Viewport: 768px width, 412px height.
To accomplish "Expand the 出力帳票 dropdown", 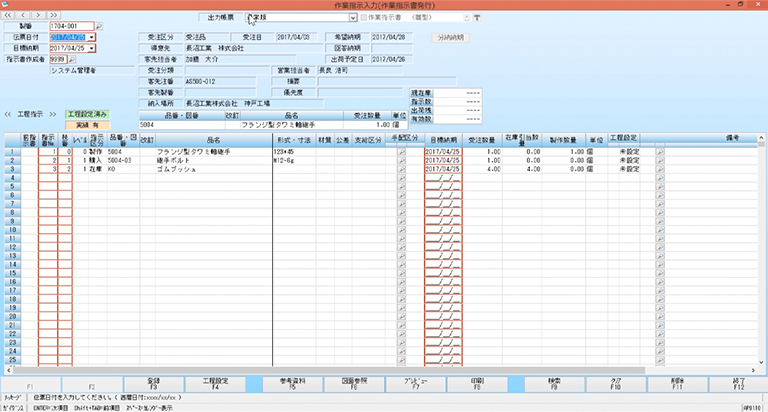I will [x=353, y=18].
